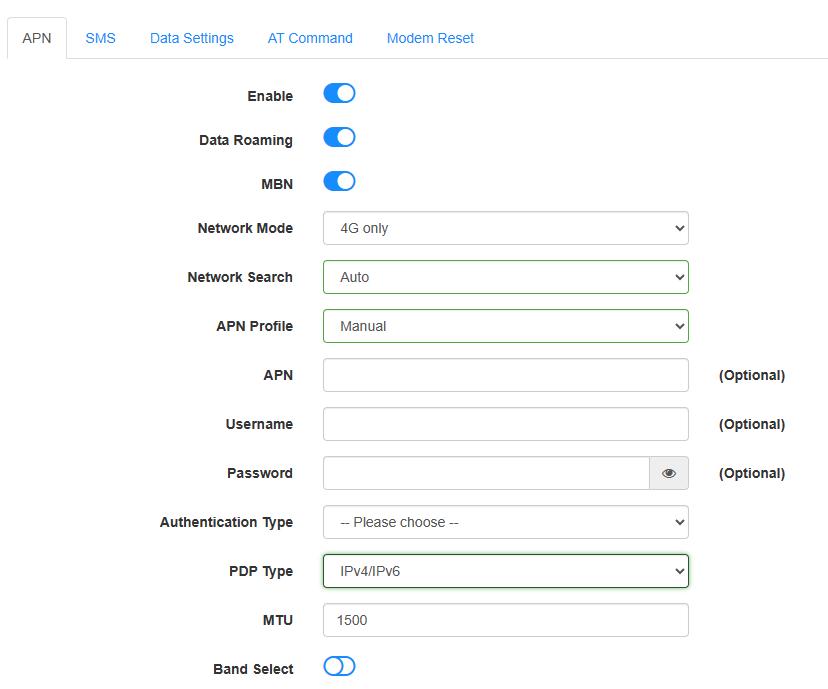Switch to the SMS tab
The height and width of the screenshot is (689, 828).
click(100, 38)
